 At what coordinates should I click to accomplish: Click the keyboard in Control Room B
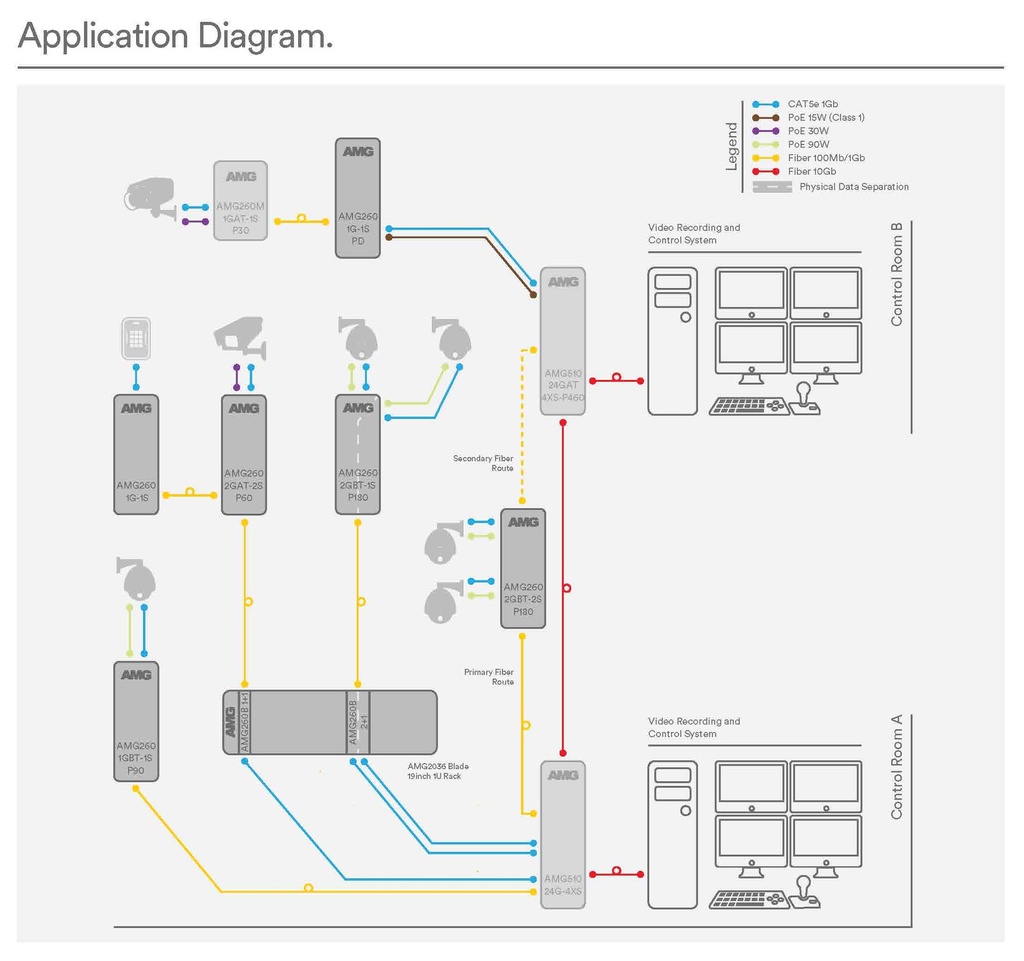pyautogui.click(x=748, y=406)
